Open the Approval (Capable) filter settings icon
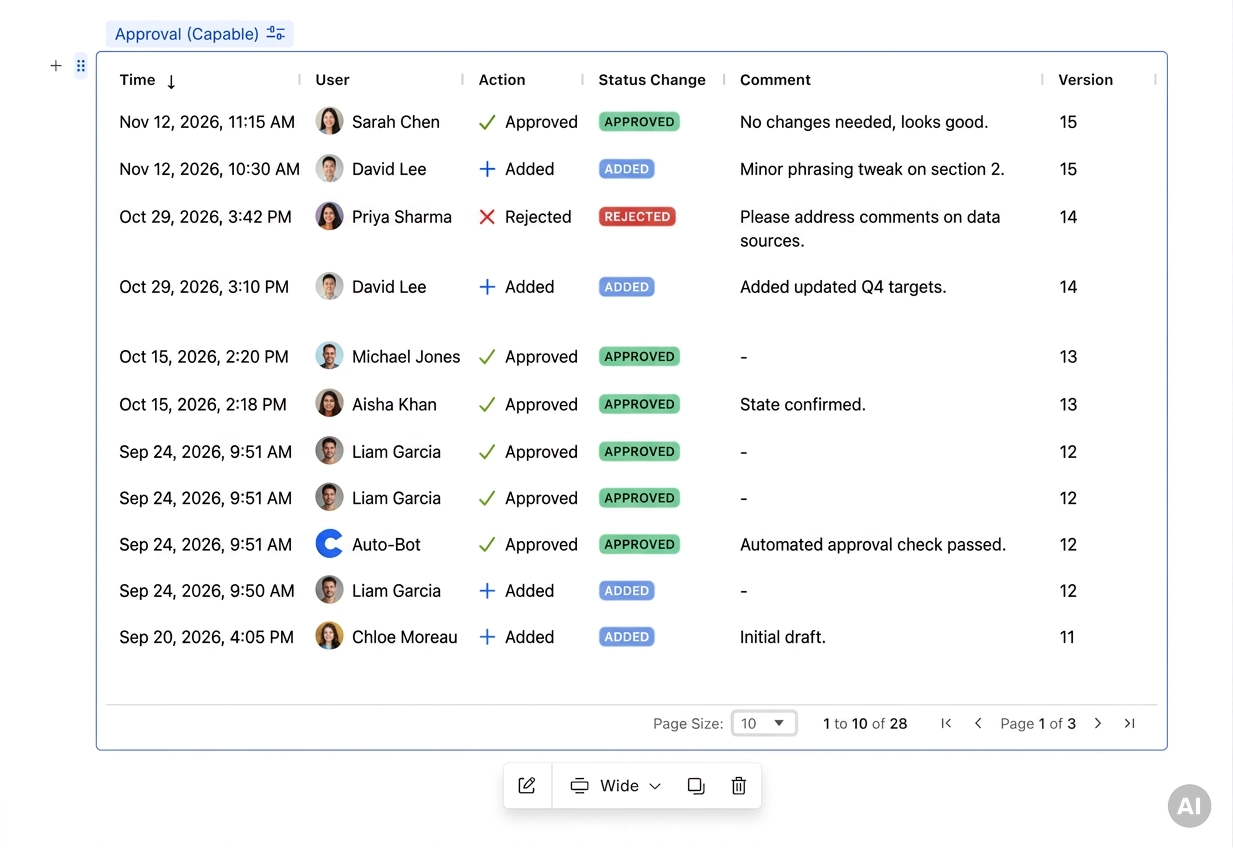The height and width of the screenshot is (848, 1233). pyautogui.click(x=276, y=34)
